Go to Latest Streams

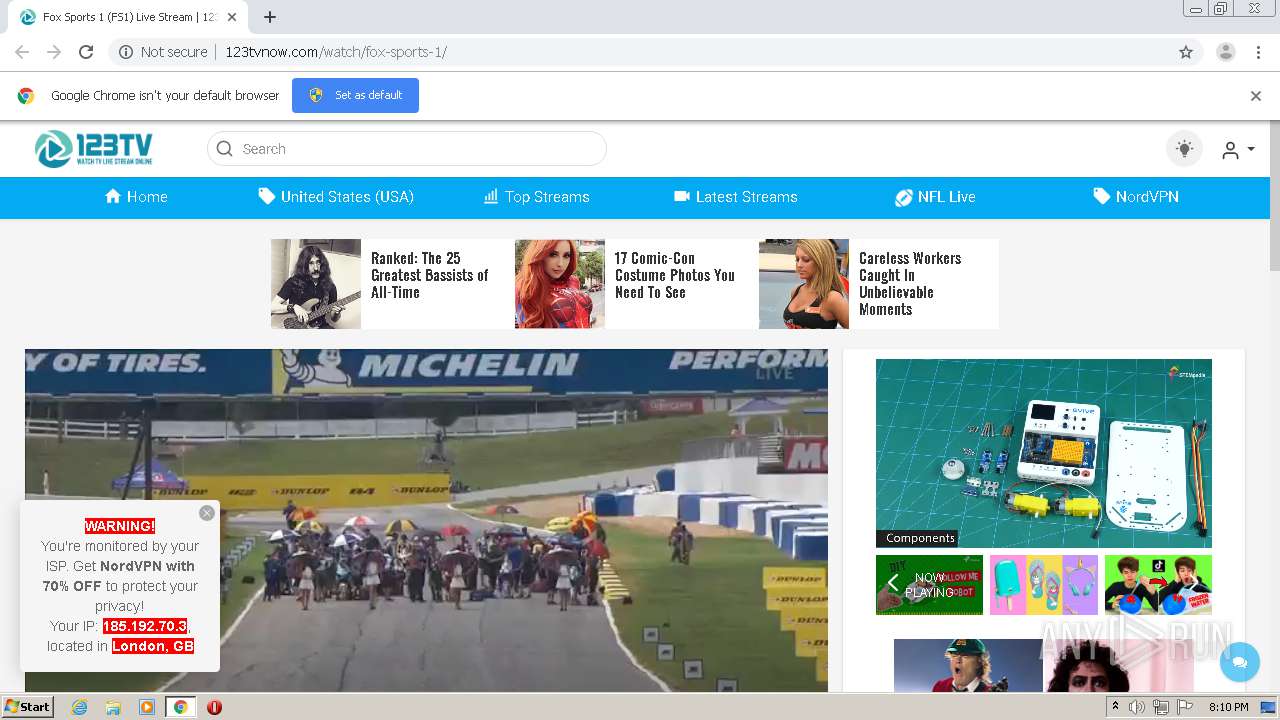736,197
